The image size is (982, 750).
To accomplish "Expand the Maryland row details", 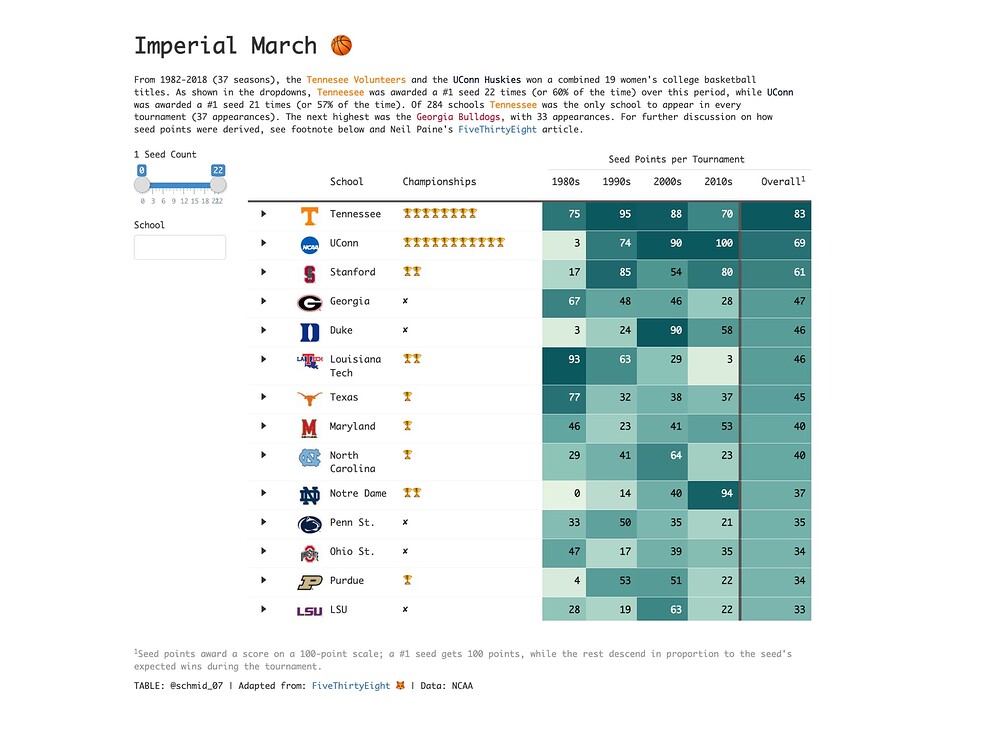I will 263,425.
